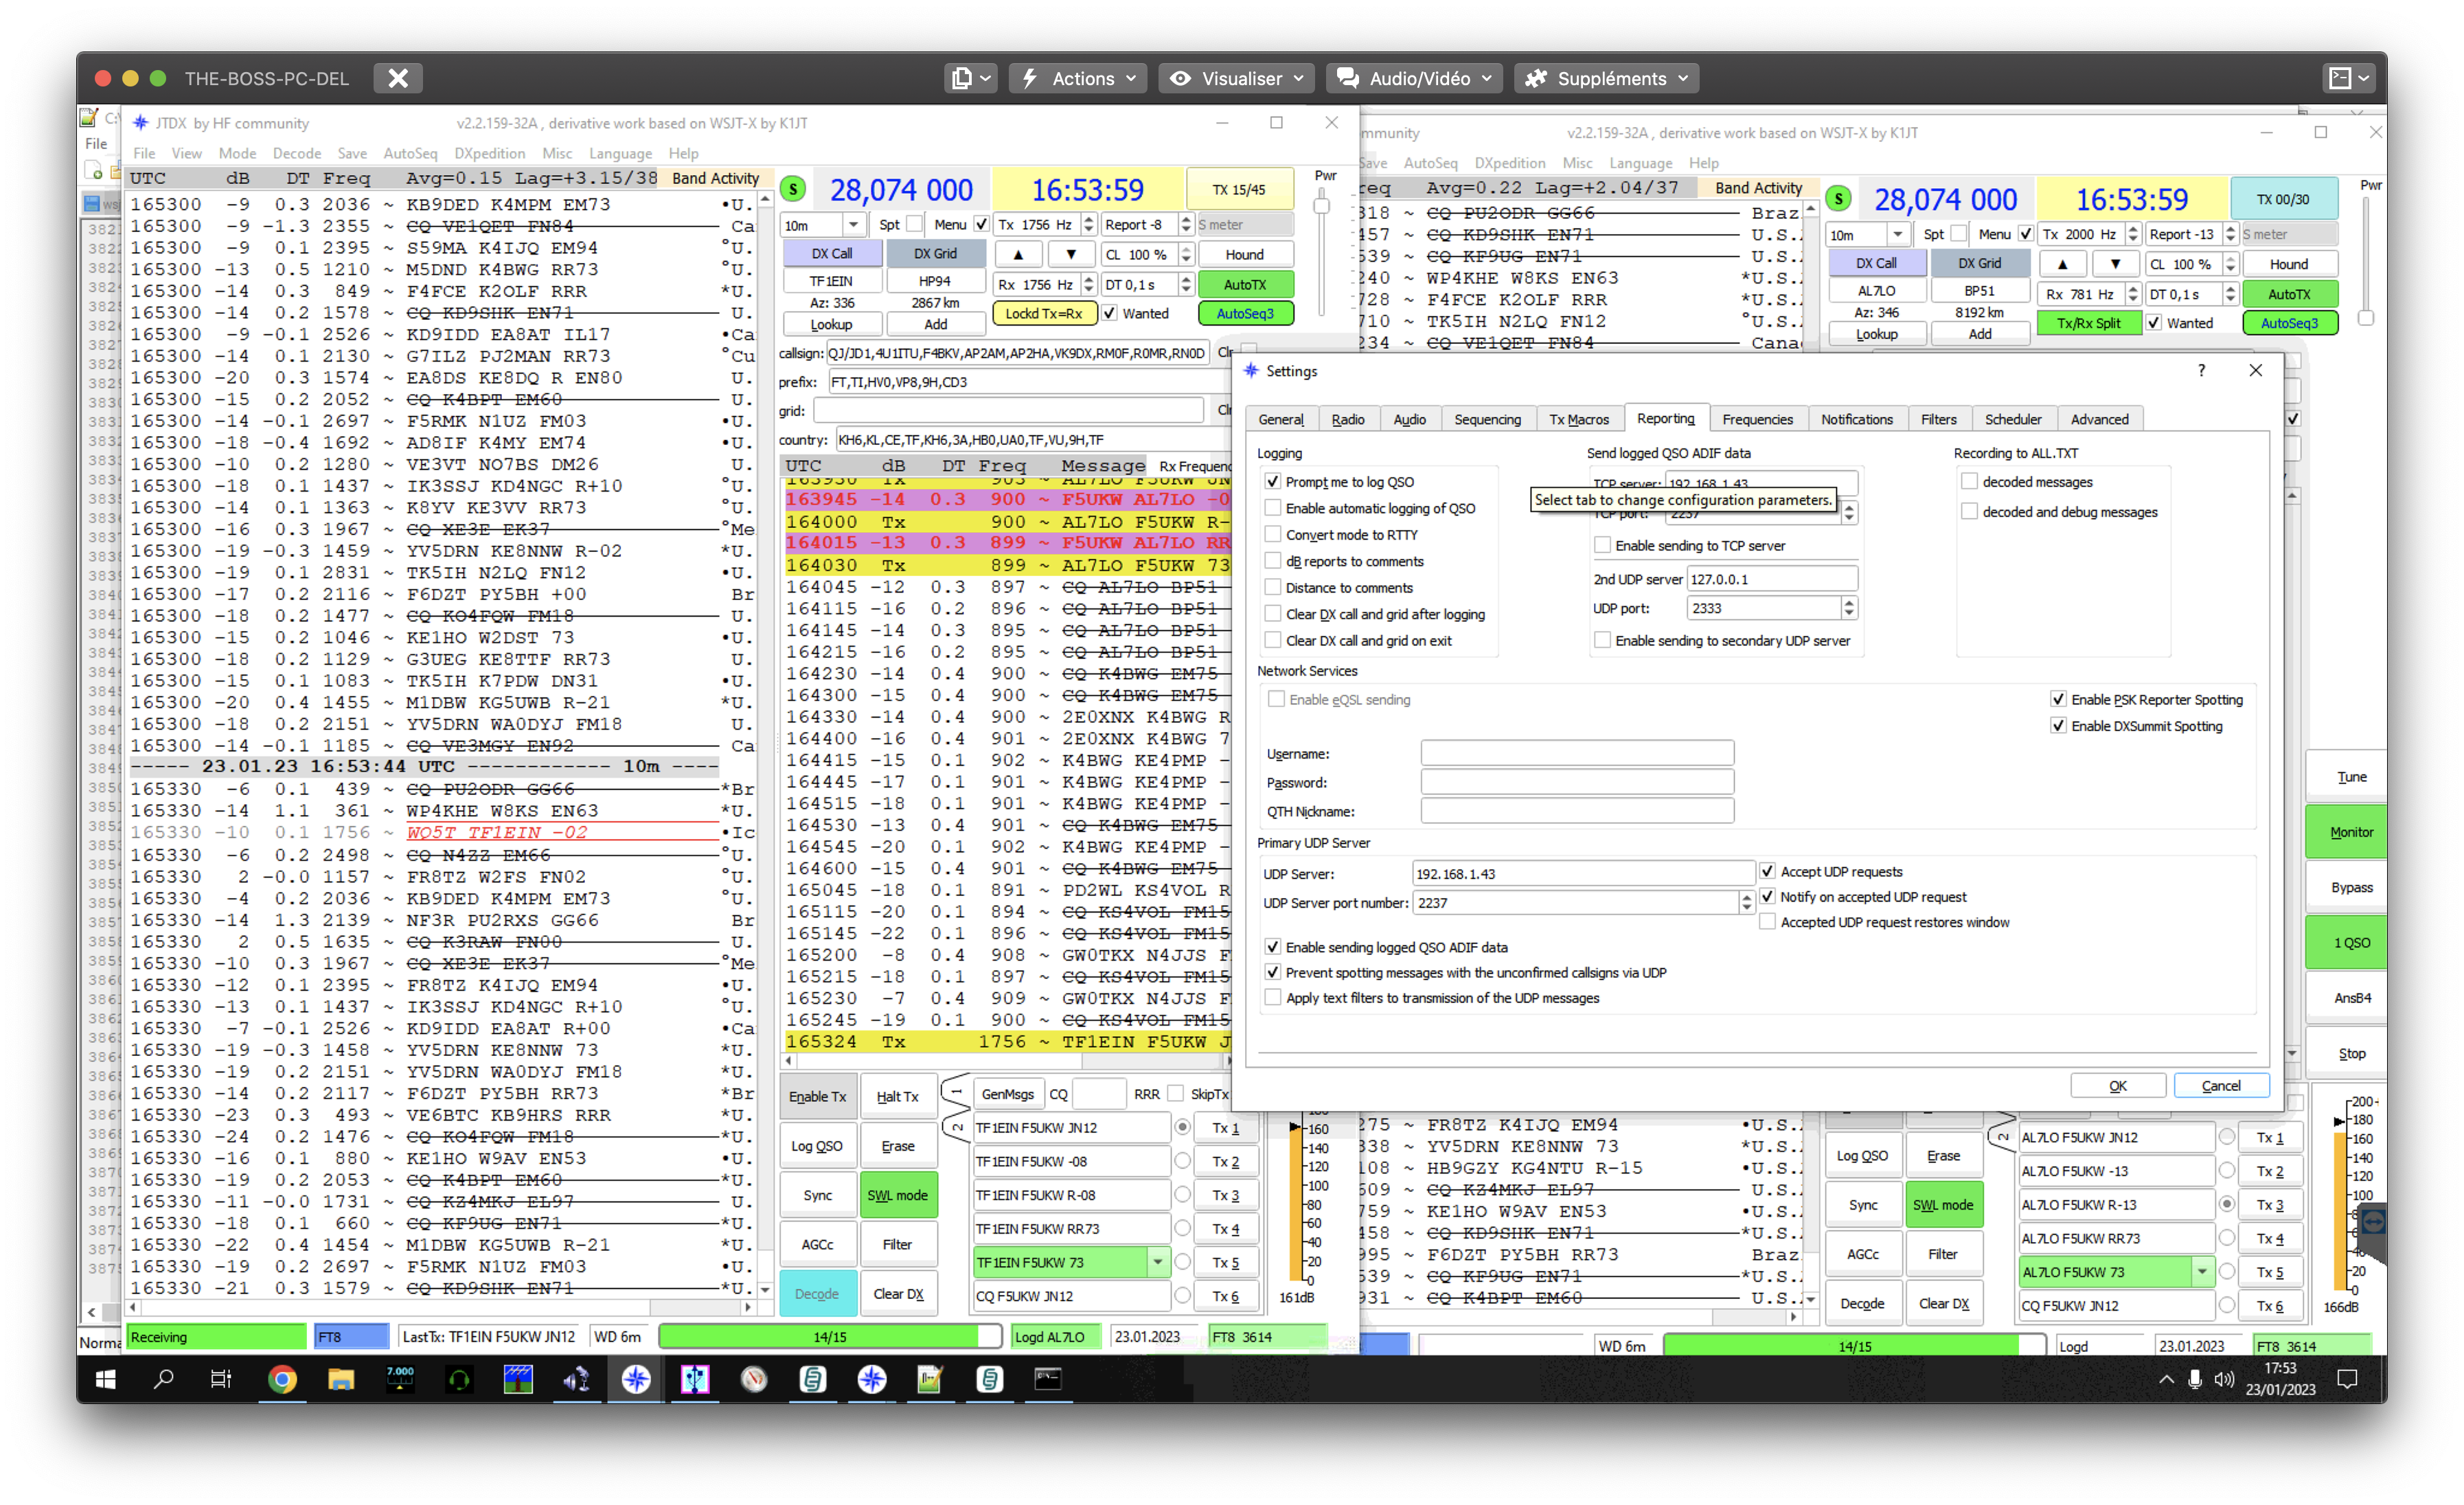Toggle Enable PSK Reporter Spotting
2464x1505 pixels.
[x=2058, y=700]
